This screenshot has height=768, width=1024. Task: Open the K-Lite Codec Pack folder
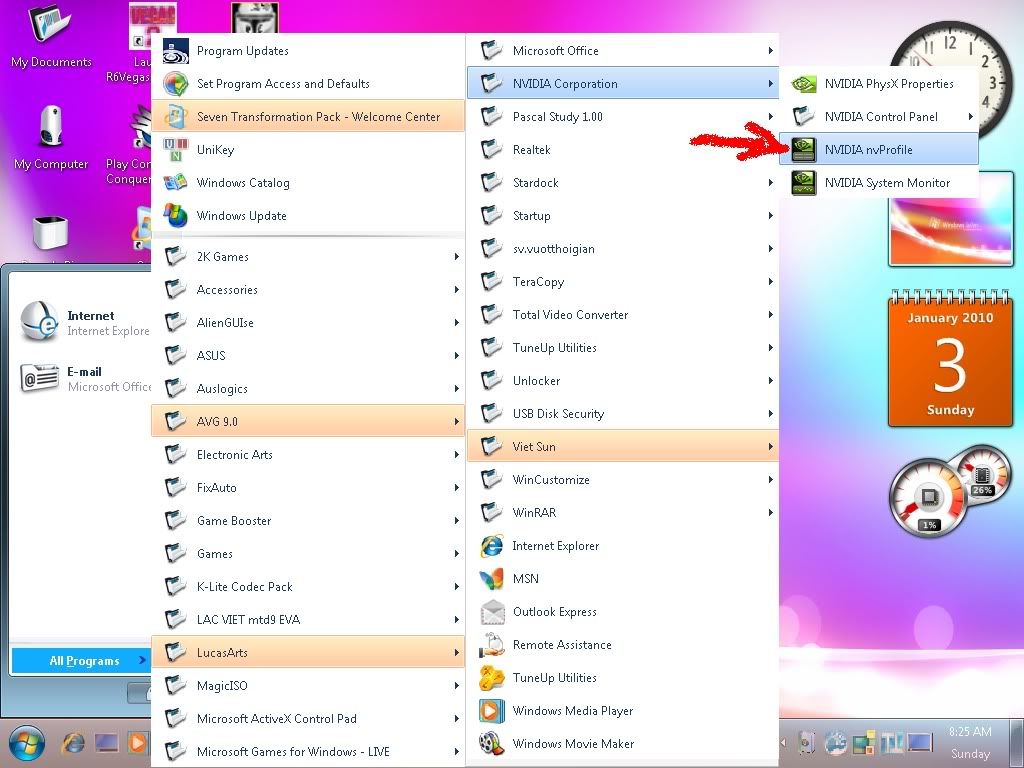pos(308,586)
